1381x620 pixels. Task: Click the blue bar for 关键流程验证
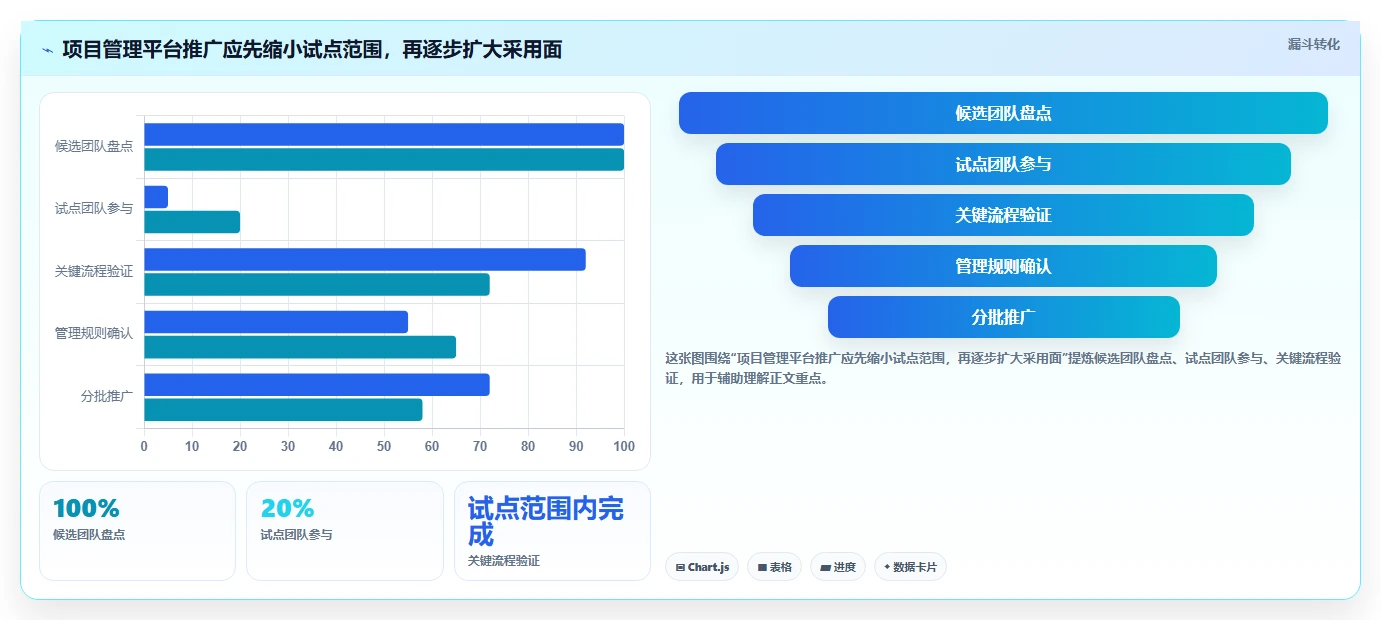(365, 259)
